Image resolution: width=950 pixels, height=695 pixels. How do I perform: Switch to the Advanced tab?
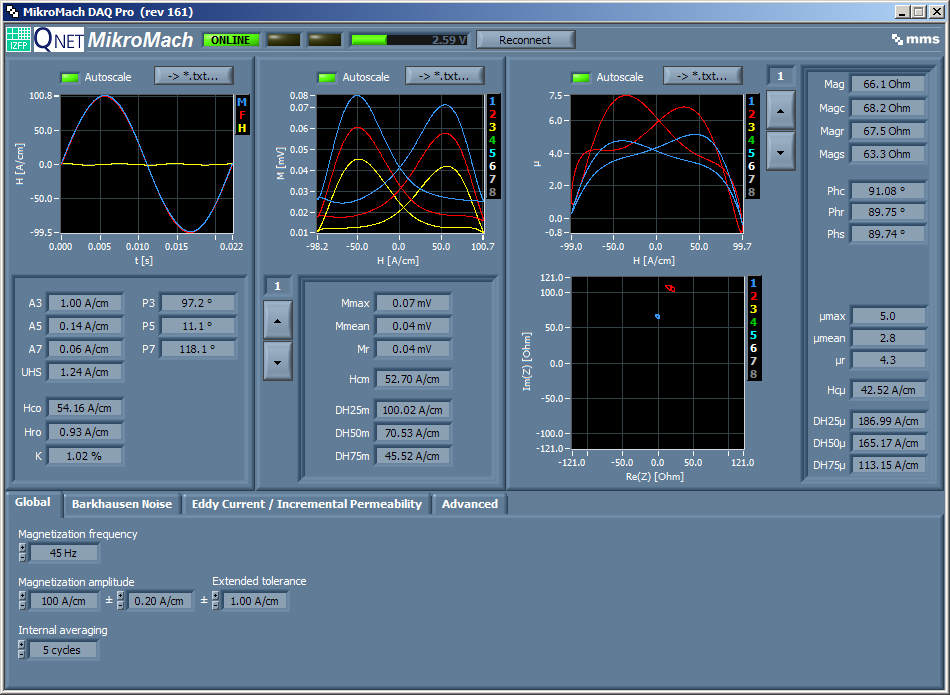click(x=470, y=504)
